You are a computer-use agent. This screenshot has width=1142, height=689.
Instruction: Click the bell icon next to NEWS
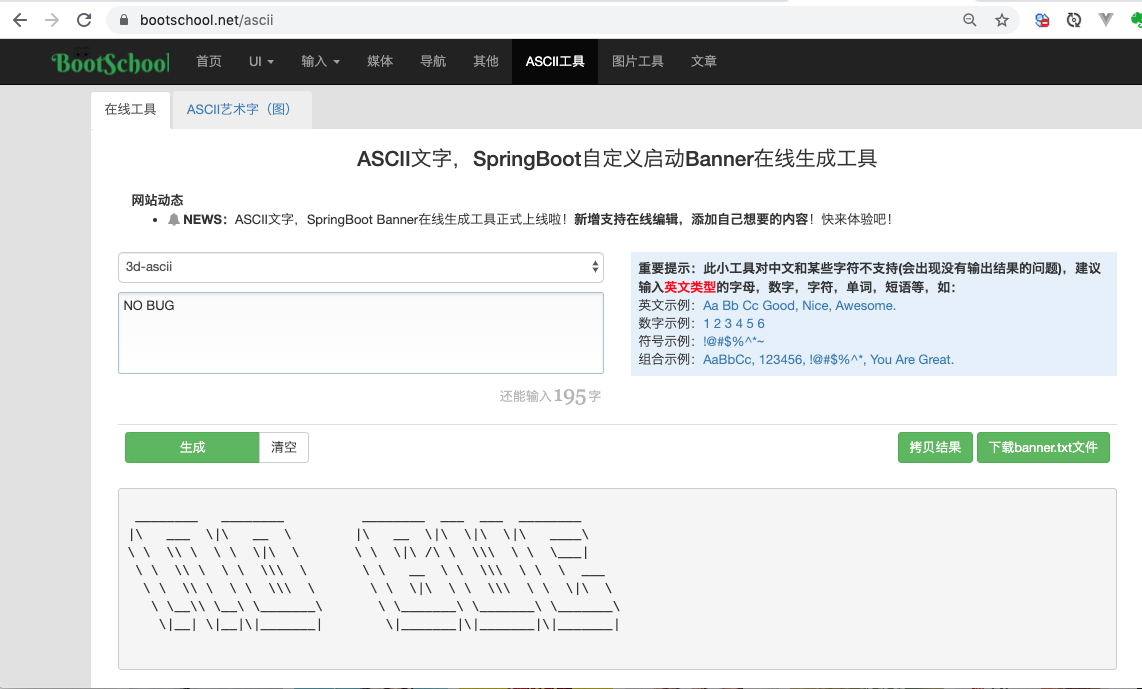(x=173, y=219)
